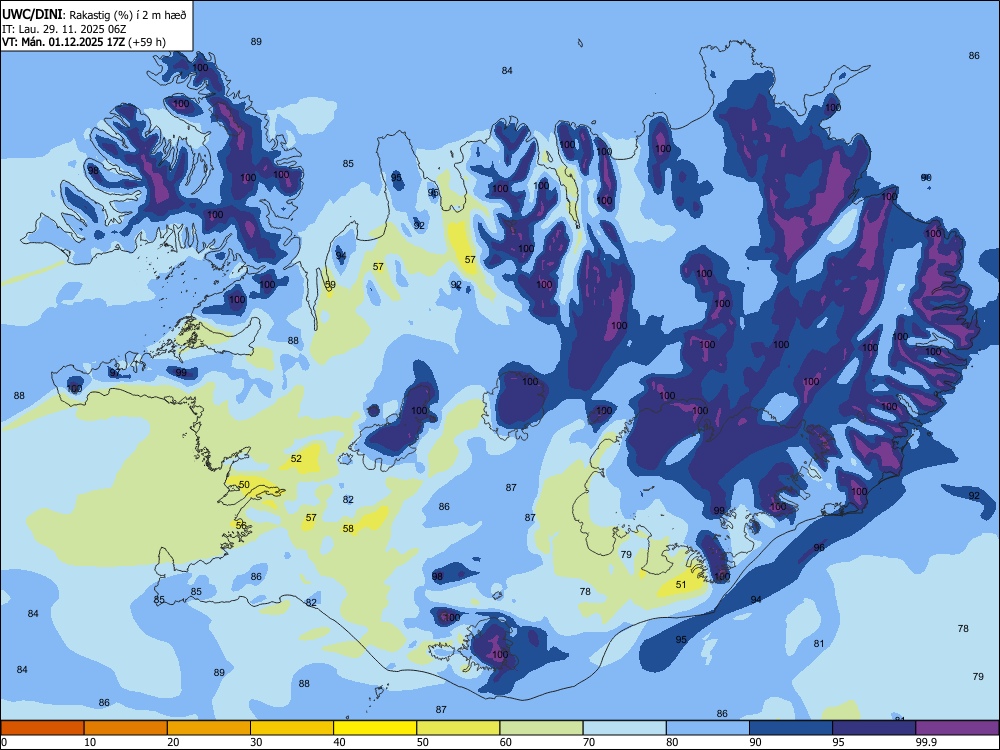Click the legend tick label '90'
The image size is (1000, 750).
[756, 742]
